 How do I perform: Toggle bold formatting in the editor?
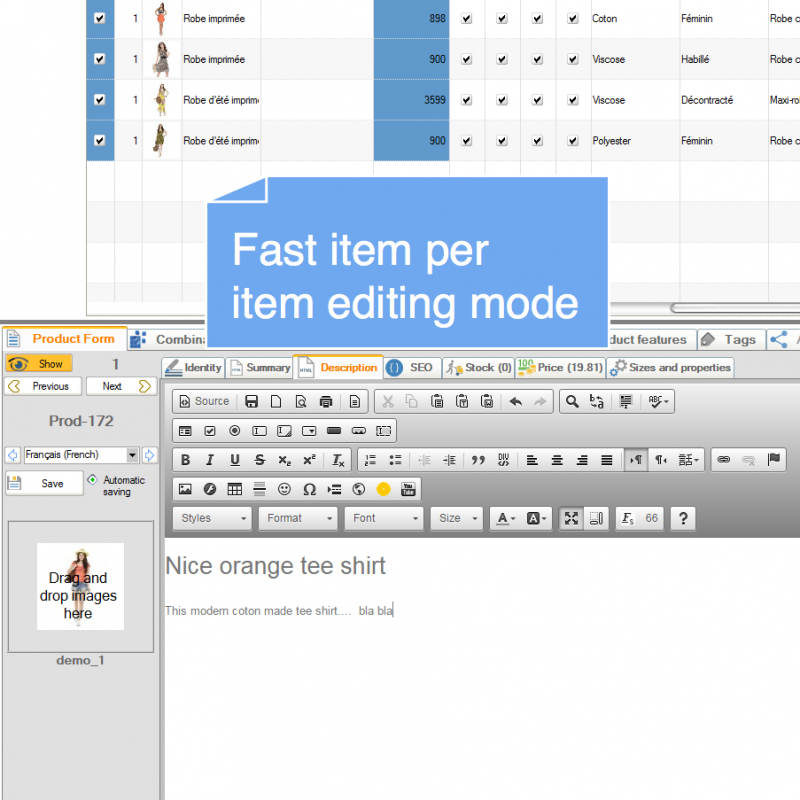185,460
